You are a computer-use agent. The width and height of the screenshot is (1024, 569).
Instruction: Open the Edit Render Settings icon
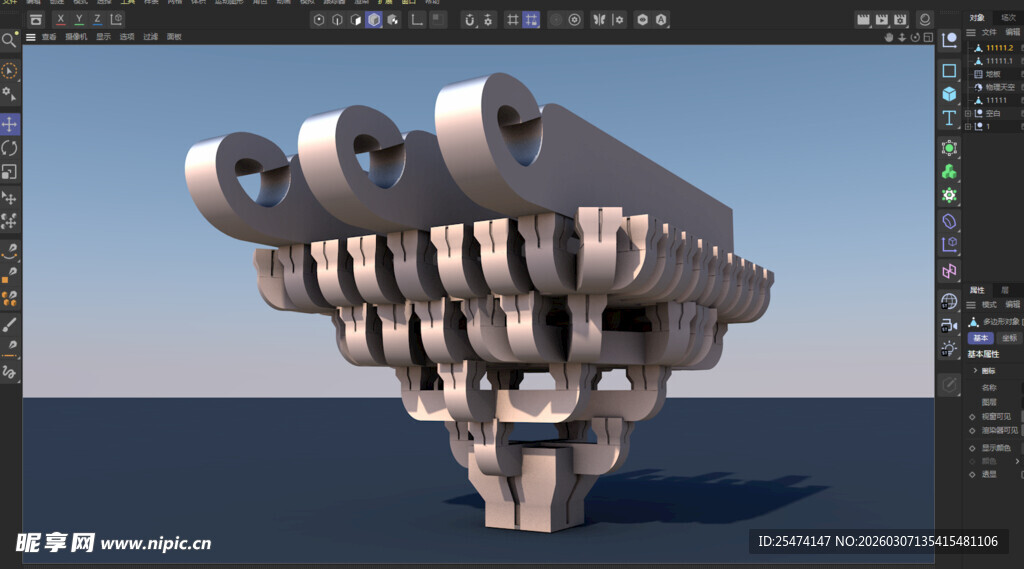pos(900,19)
